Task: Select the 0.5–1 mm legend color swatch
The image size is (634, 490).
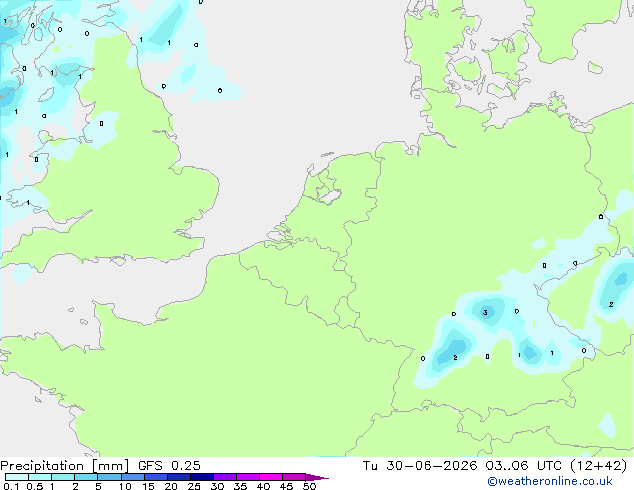Action: (x=40, y=477)
